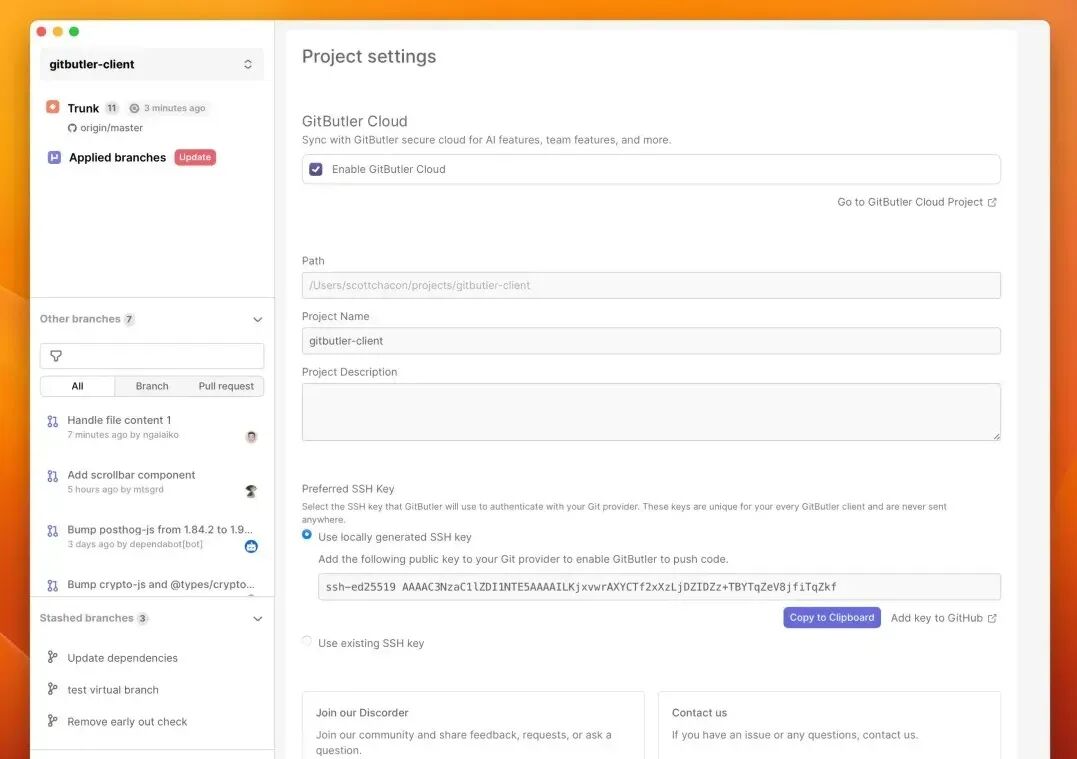This screenshot has width=1077, height=759.
Task: Click the dependabot avatar icon
Action: [x=251, y=547]
